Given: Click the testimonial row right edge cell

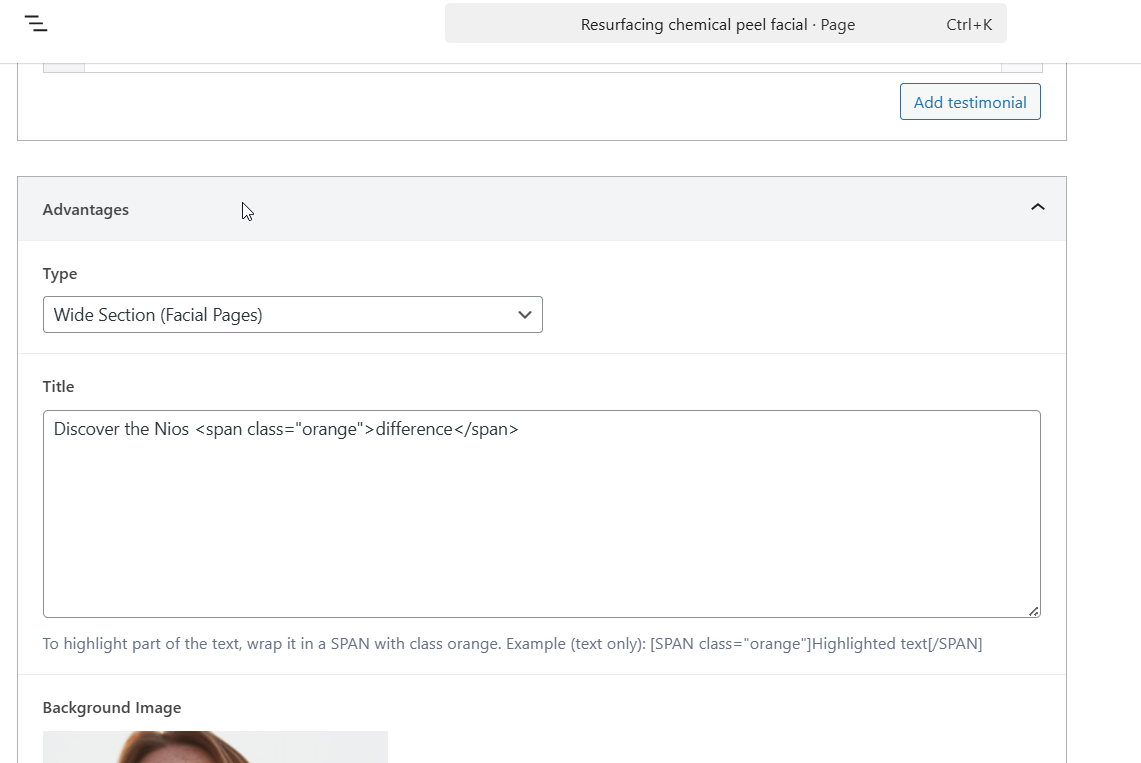Looking at the screenshot, I should (1022, 68).
